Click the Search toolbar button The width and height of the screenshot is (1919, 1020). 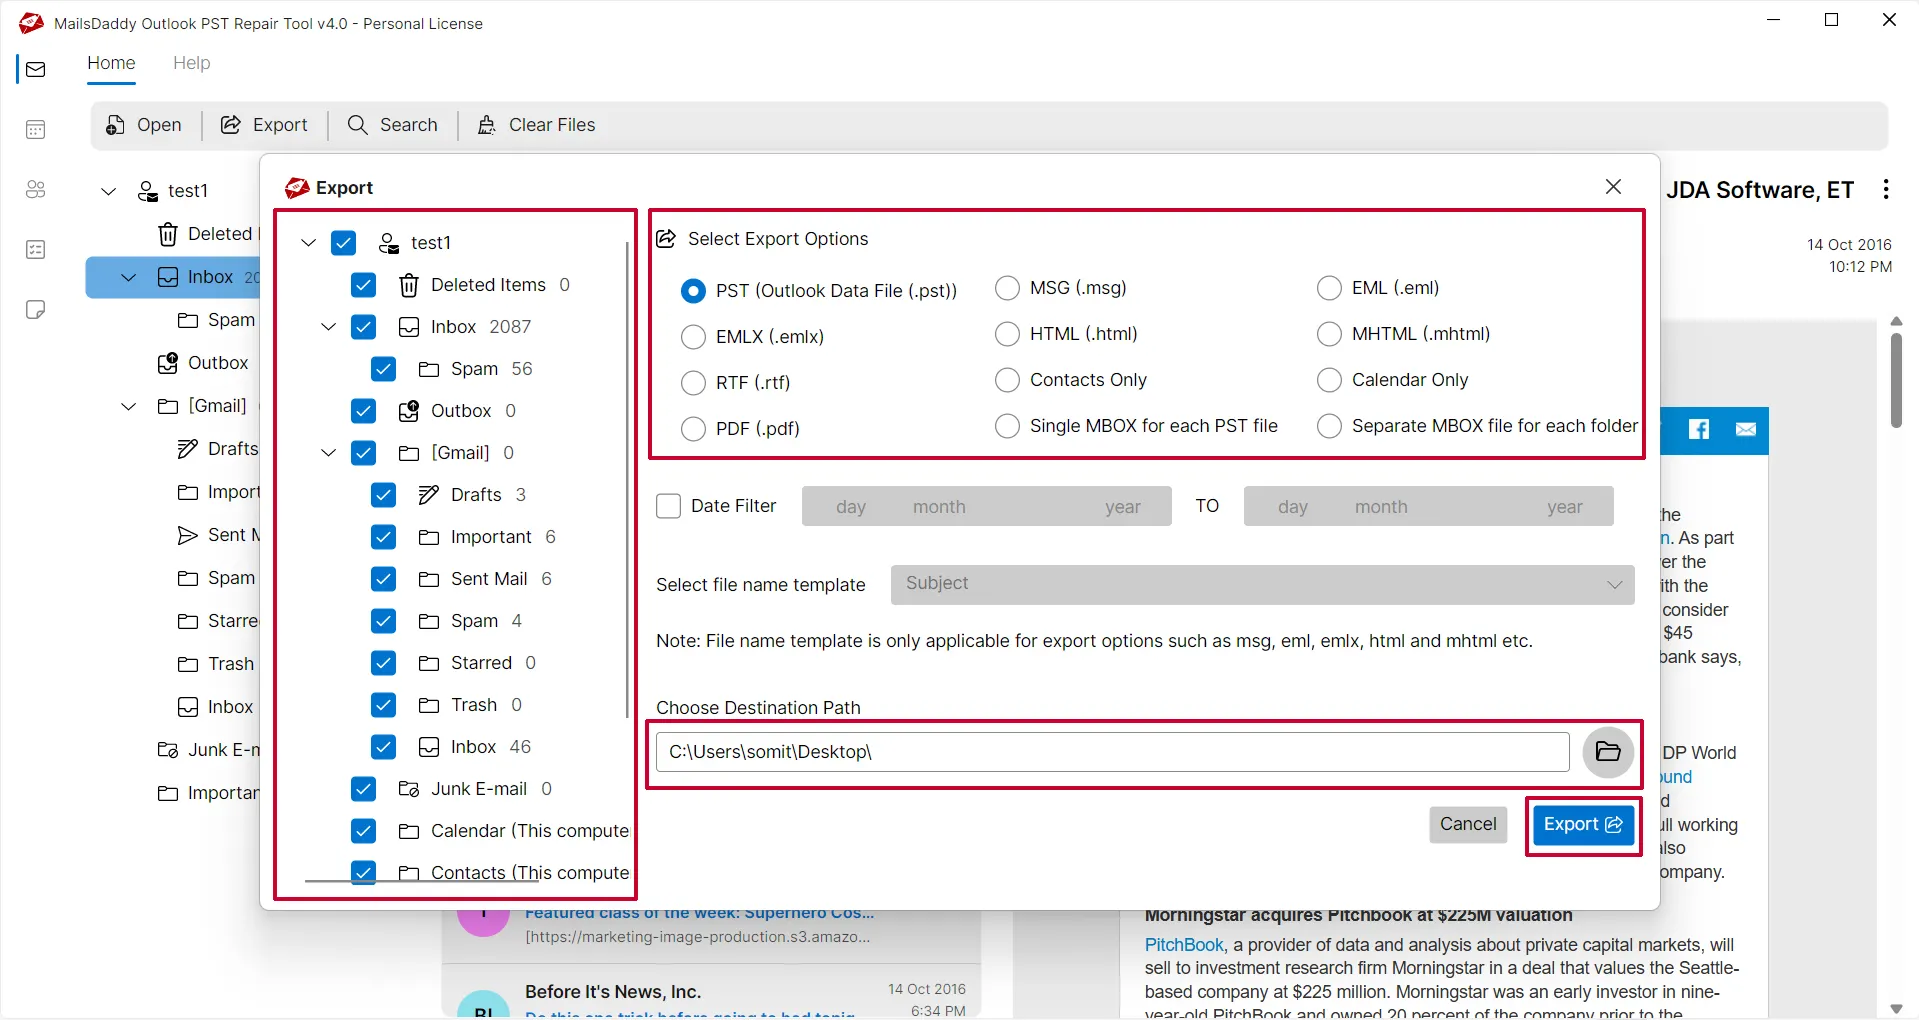(393, 125)
